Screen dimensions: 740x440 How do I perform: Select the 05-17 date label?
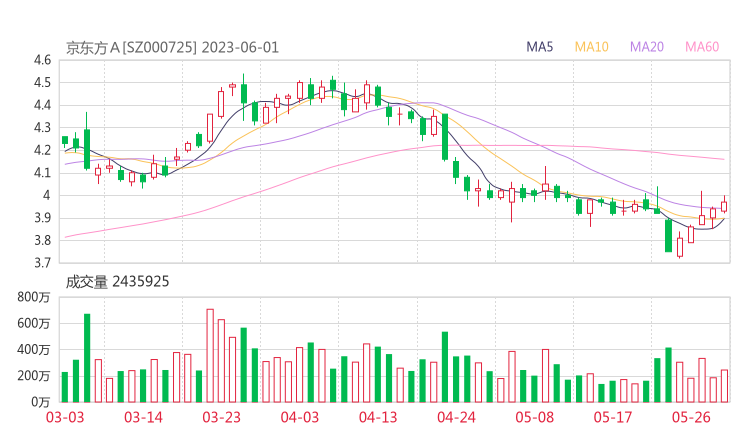613,417
